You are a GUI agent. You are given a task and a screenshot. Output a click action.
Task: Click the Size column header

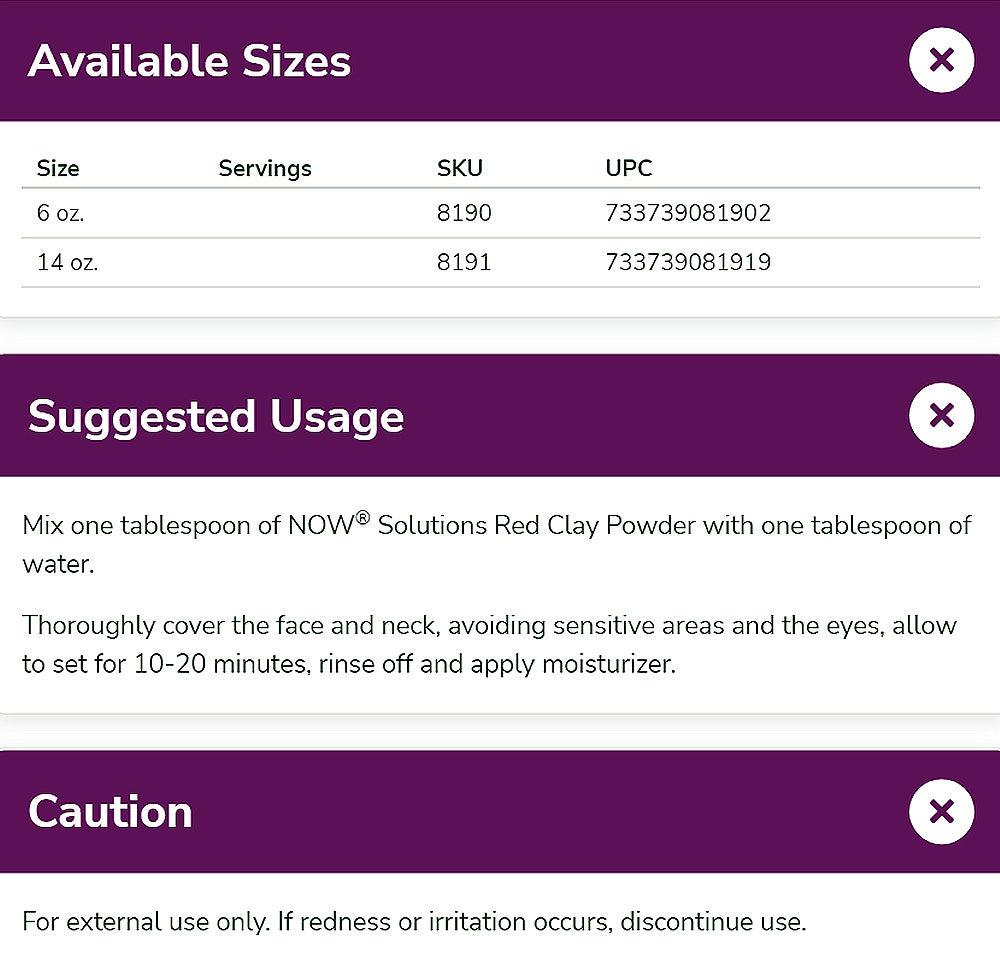(x=58, y=168)
